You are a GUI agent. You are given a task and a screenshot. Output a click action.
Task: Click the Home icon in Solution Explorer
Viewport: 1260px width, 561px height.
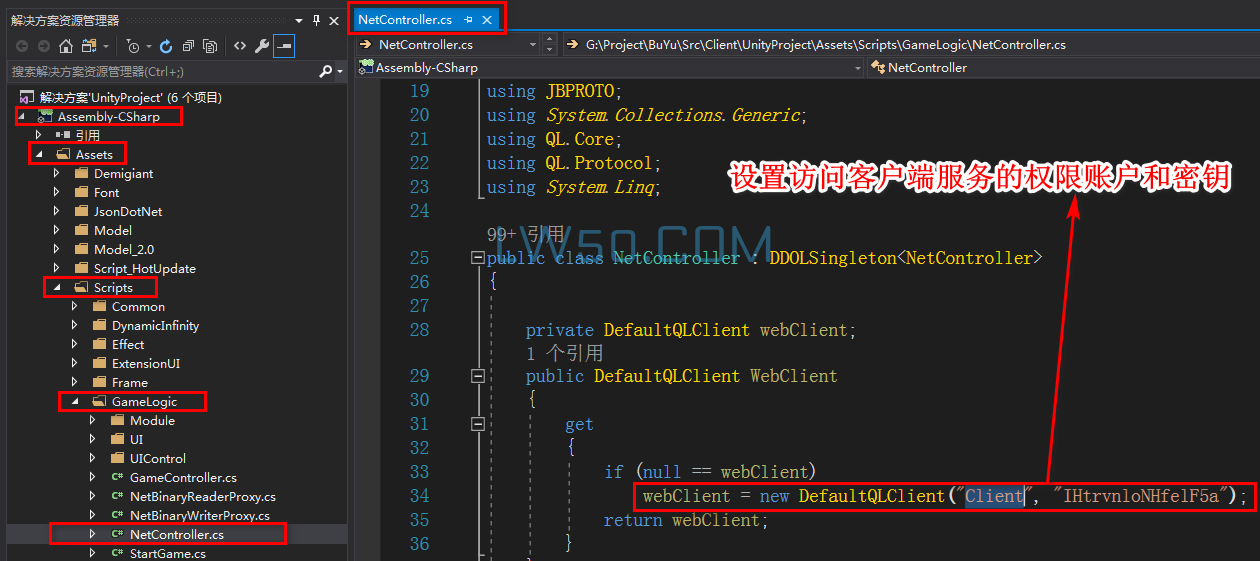[x=66, y=46]
